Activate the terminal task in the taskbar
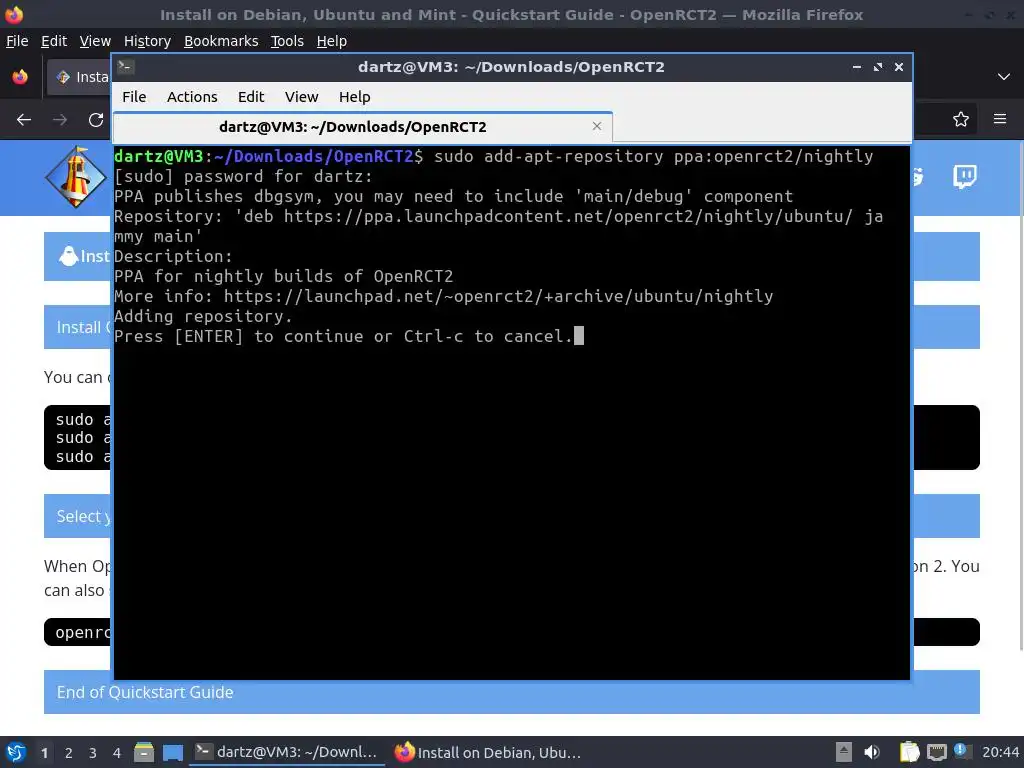 (287, 752)
